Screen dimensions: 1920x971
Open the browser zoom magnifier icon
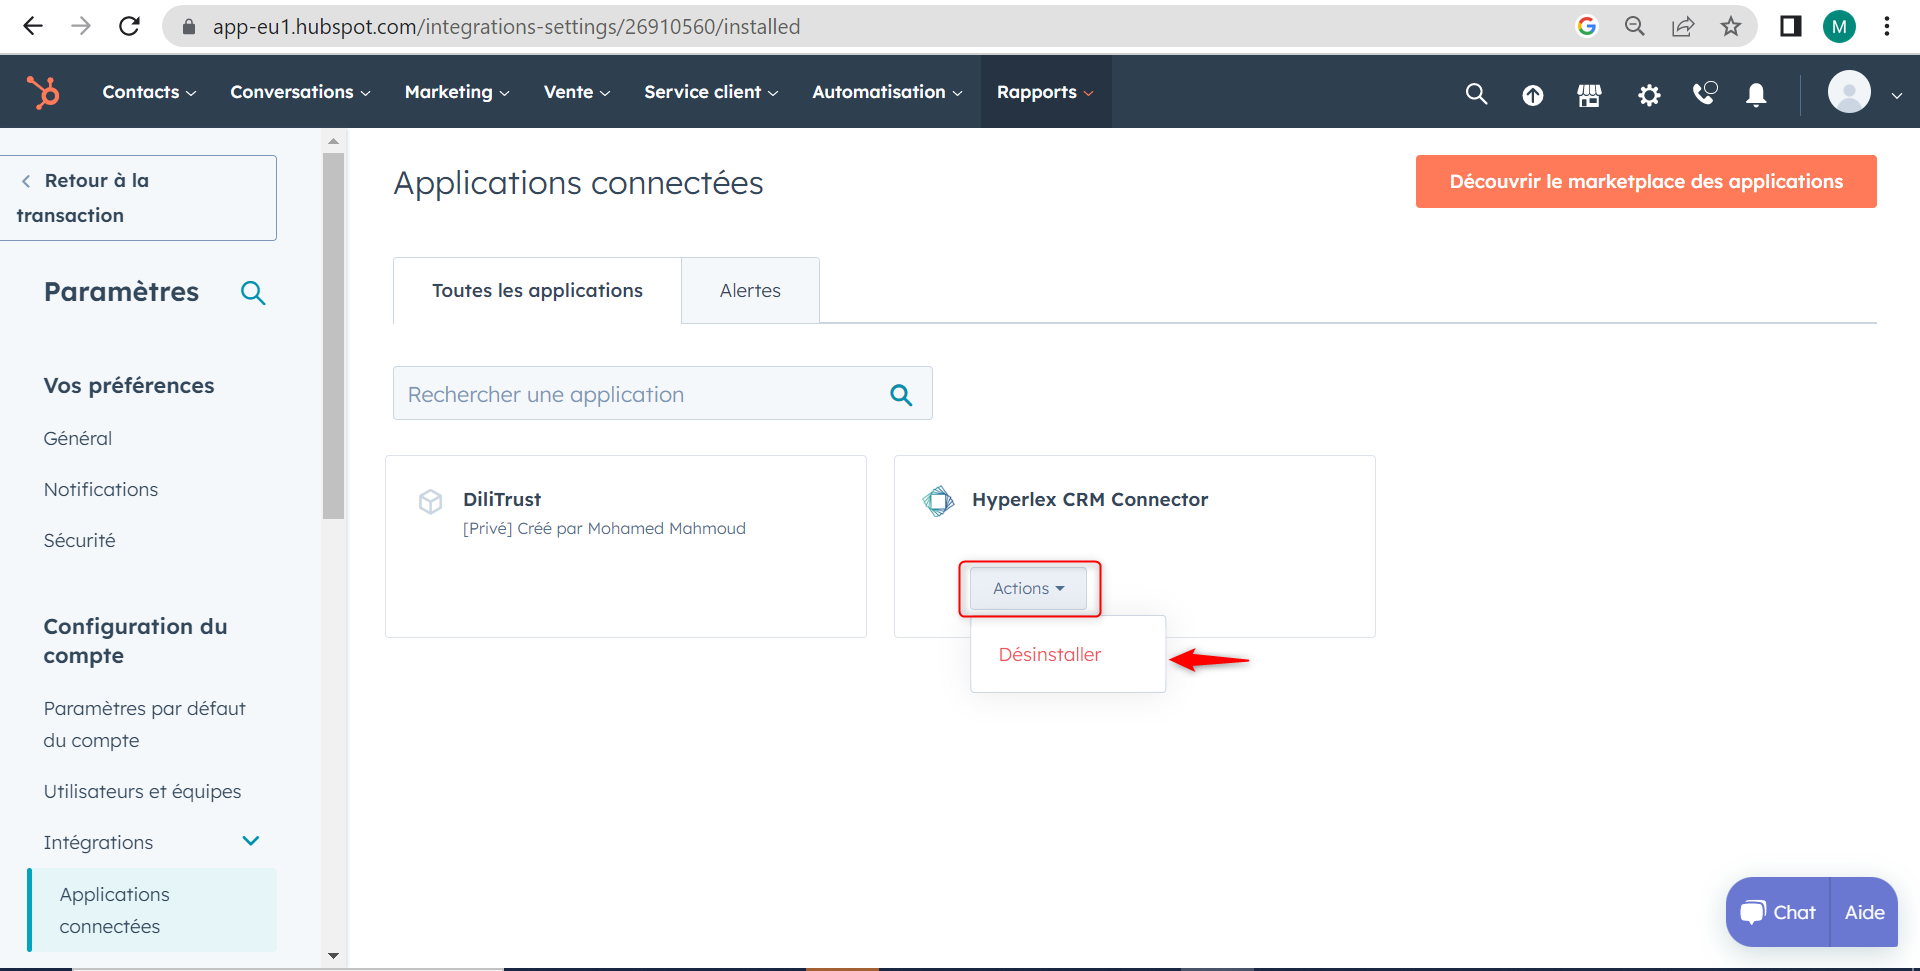click(x=1635, y=26)
